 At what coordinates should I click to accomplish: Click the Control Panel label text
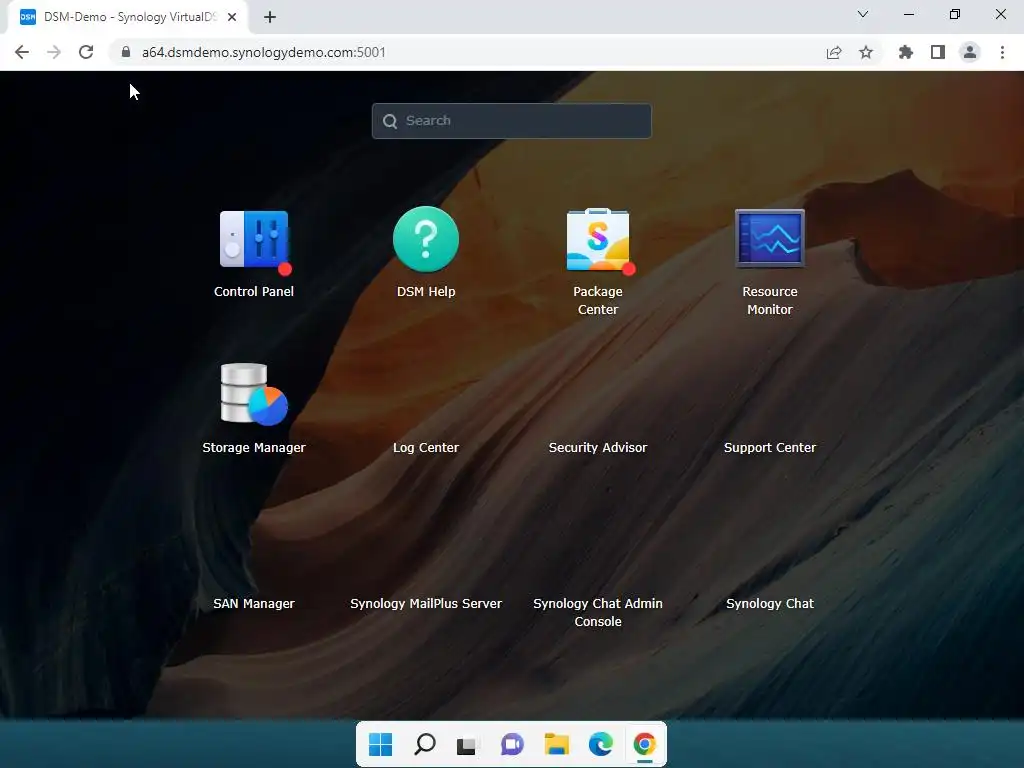pos(254,291)
